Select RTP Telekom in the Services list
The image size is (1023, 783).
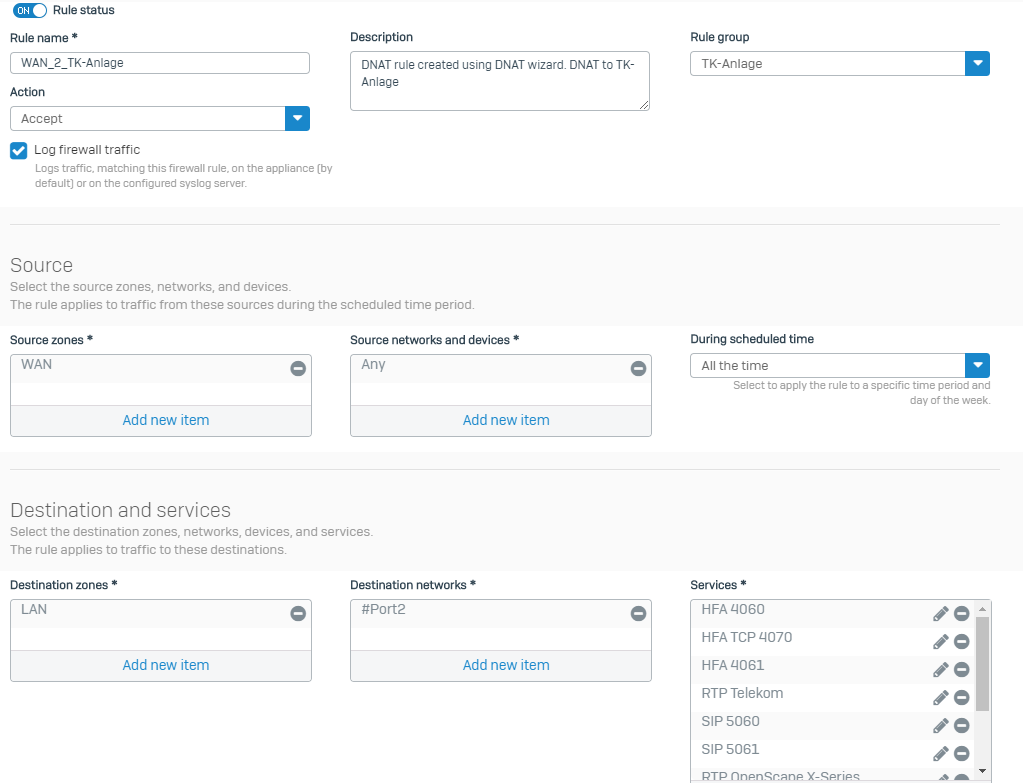pyautogui.click(x=833, y=698)
